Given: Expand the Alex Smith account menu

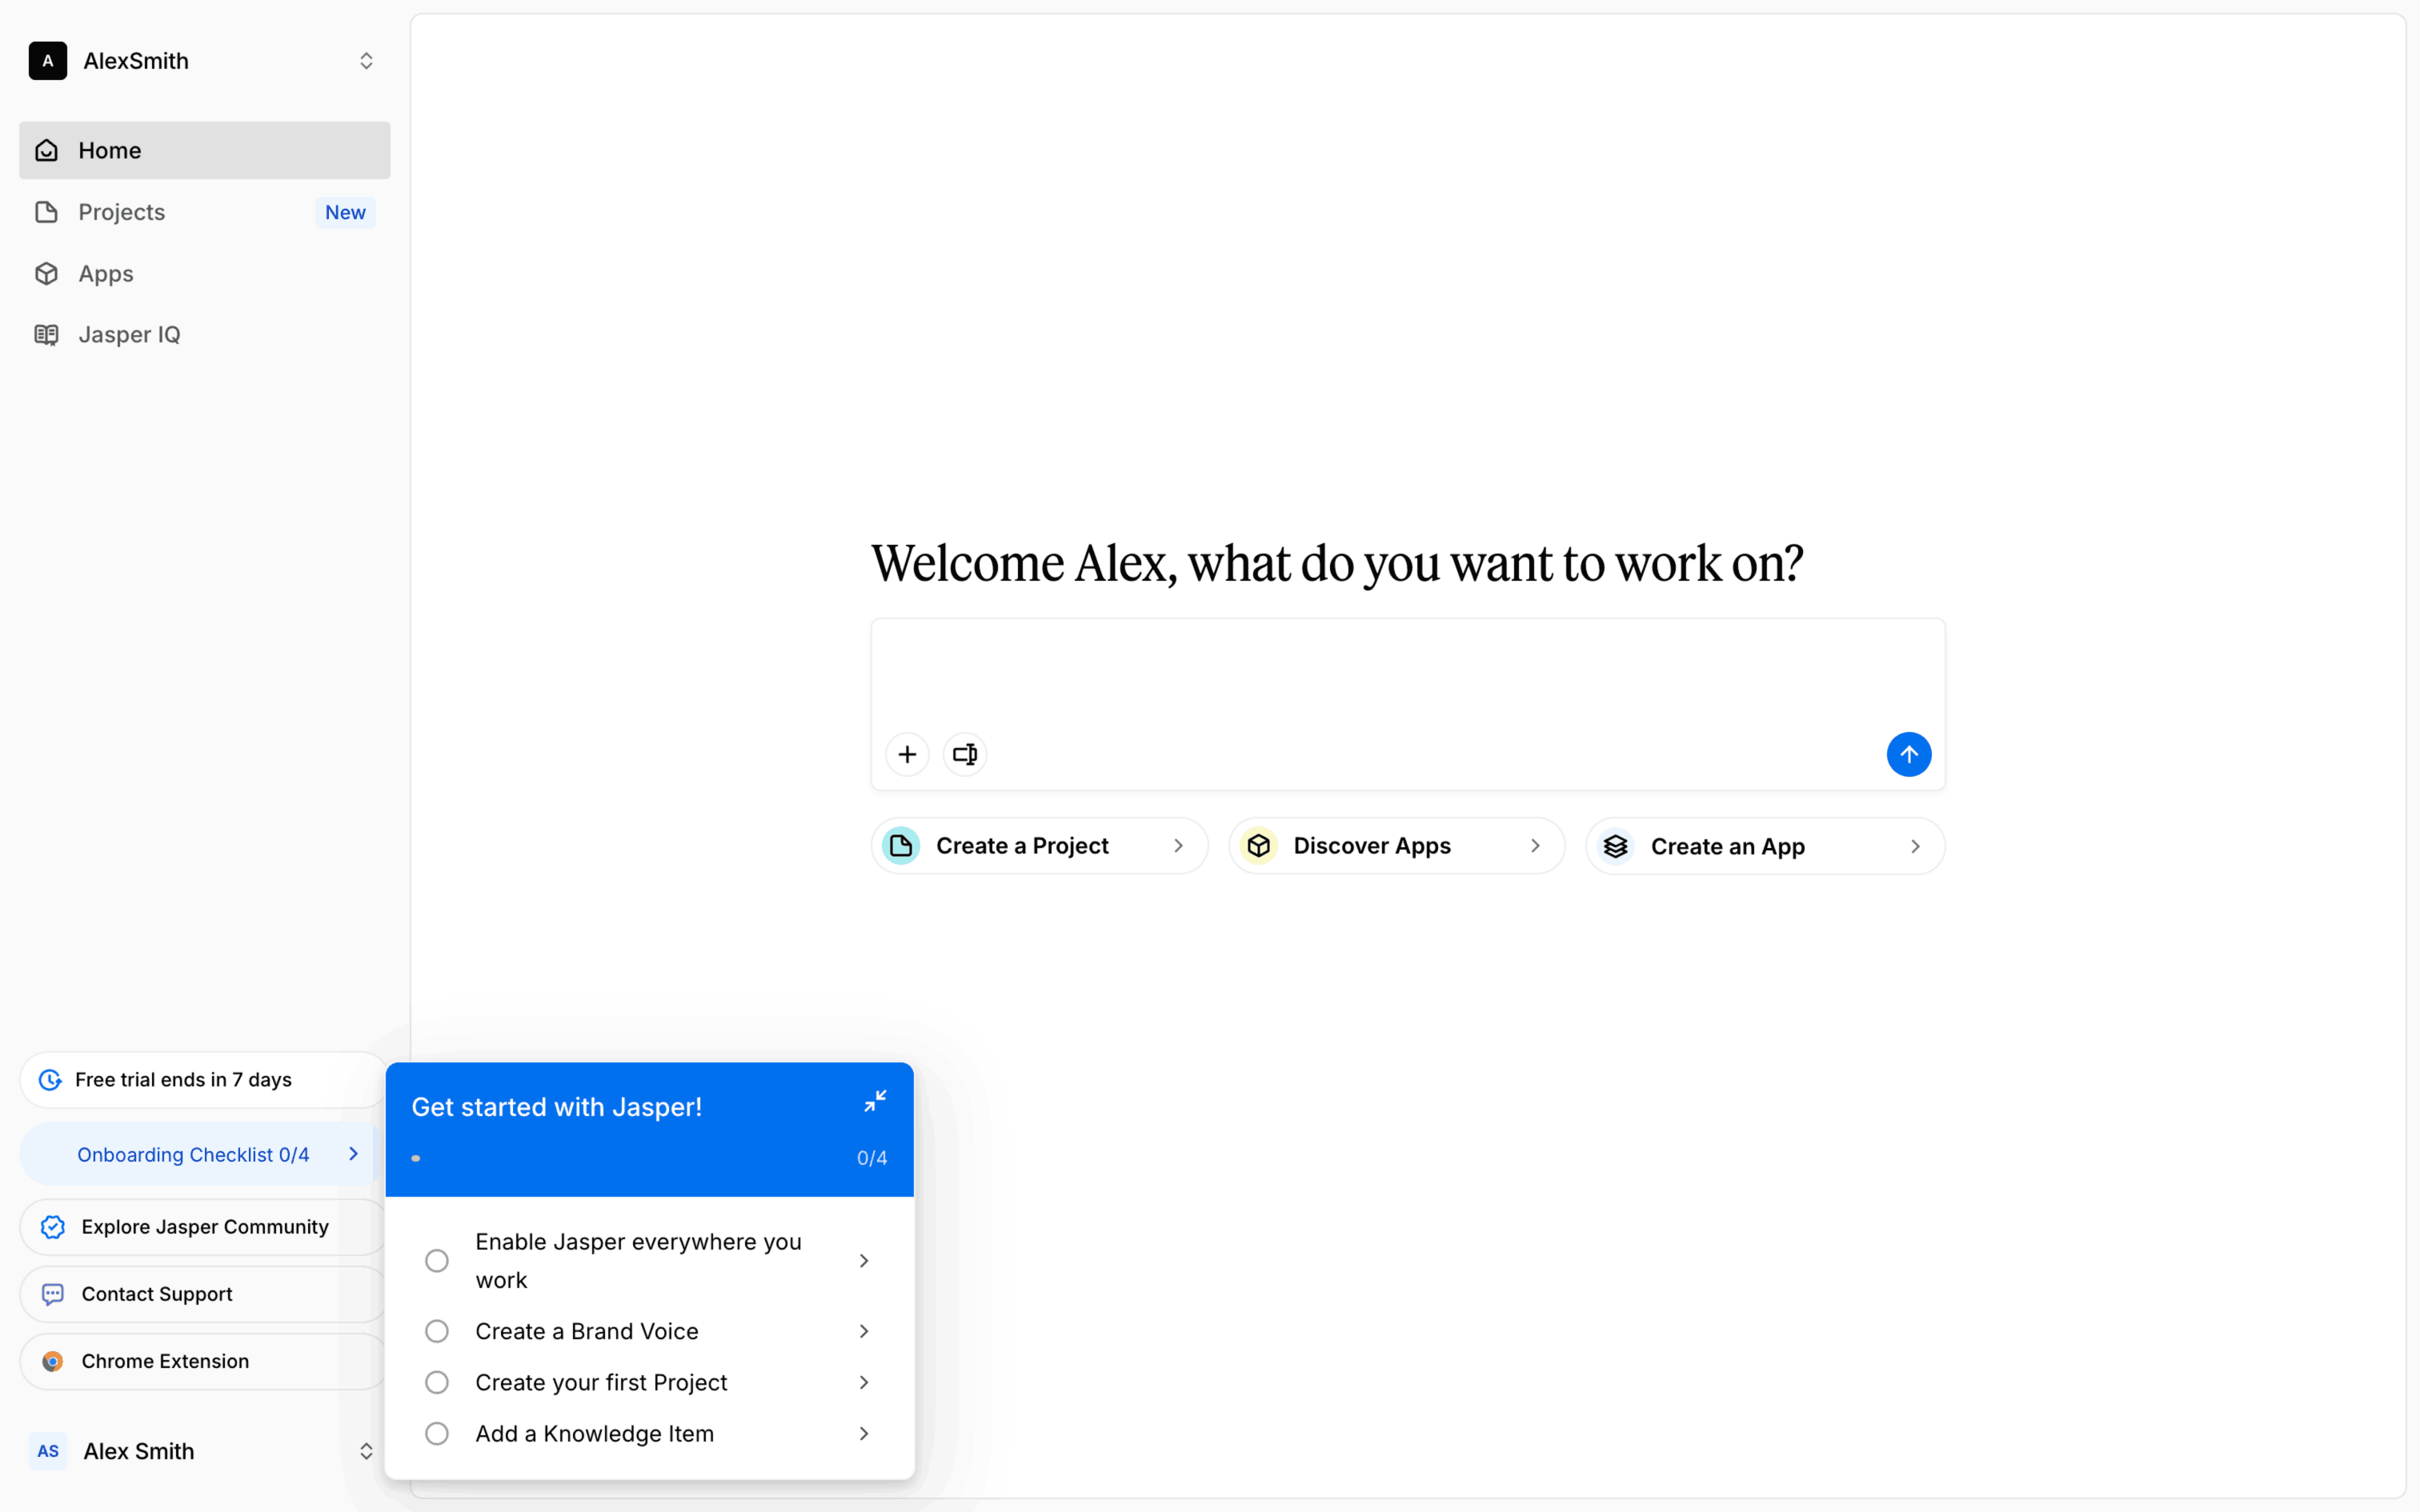Looking at the screenshot, I should [366, 1451].
